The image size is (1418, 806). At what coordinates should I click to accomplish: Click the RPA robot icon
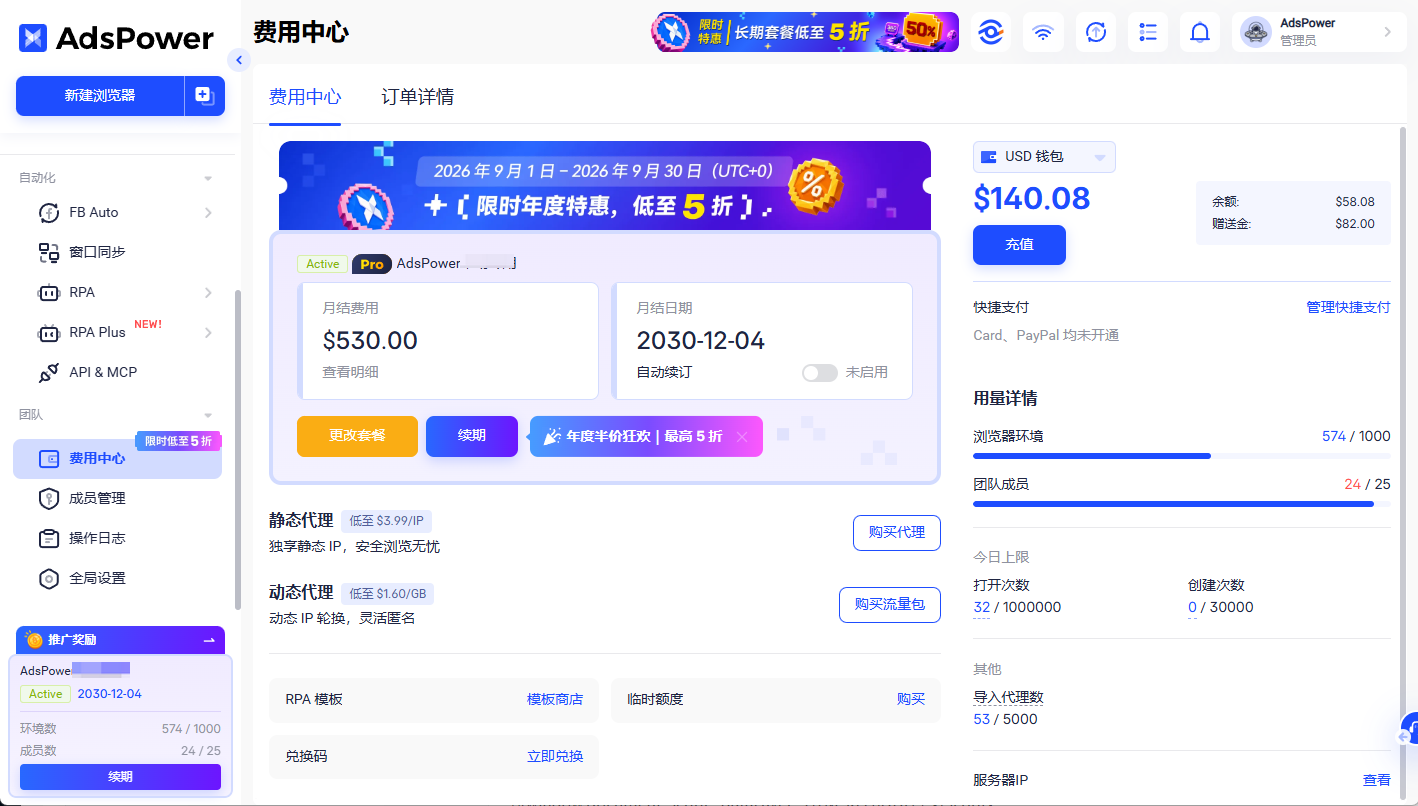[49, 292]
